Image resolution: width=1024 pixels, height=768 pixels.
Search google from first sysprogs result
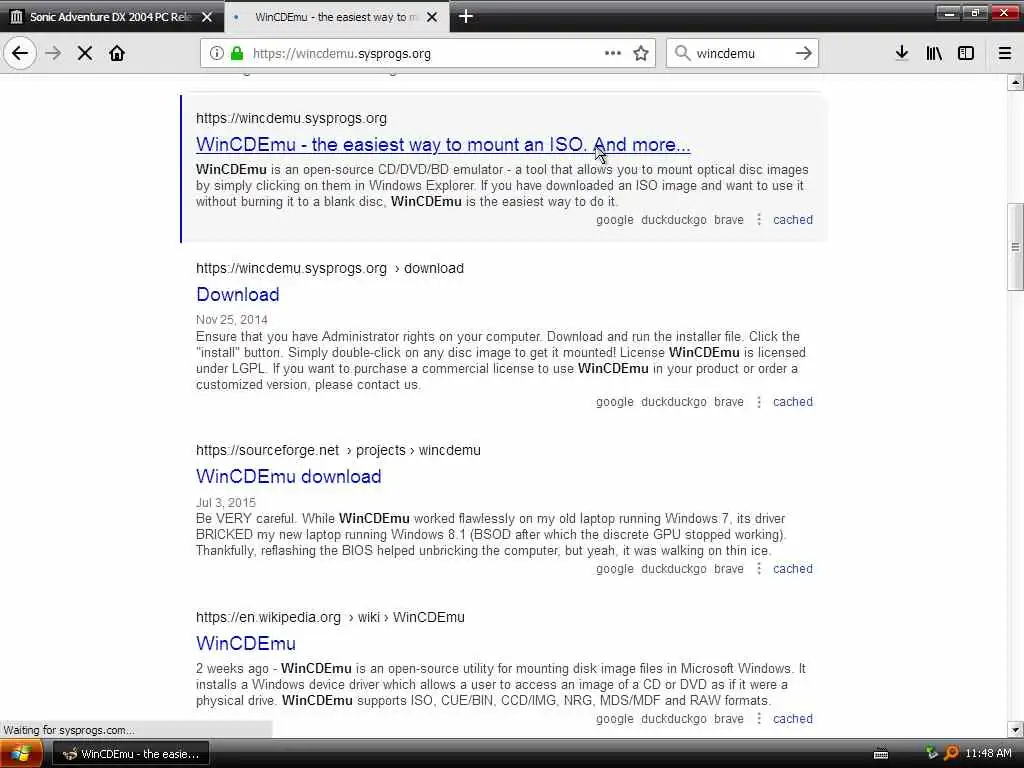(615, 220)
